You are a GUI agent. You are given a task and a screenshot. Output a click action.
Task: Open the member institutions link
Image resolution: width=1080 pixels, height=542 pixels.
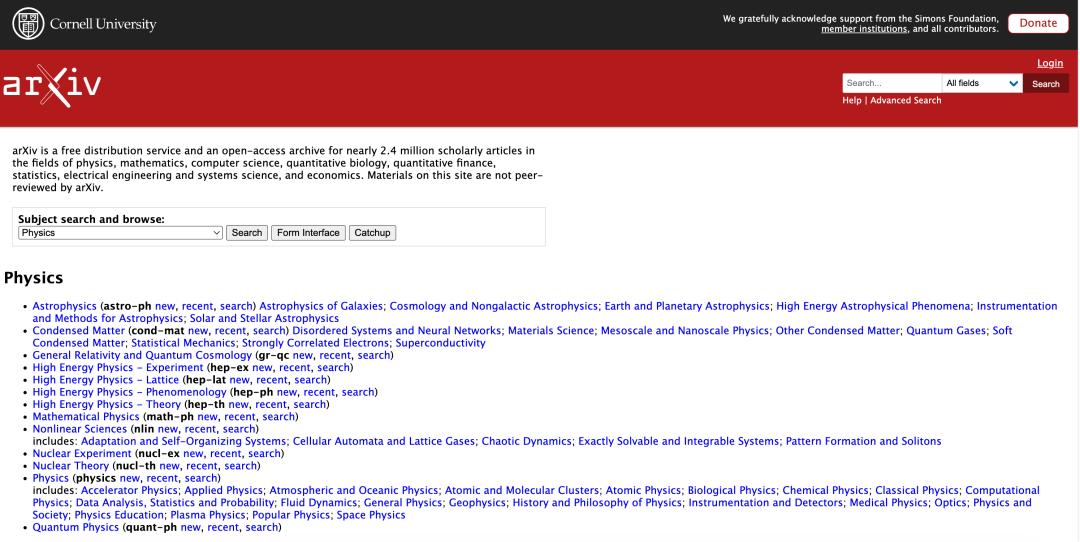click(864, 29)
